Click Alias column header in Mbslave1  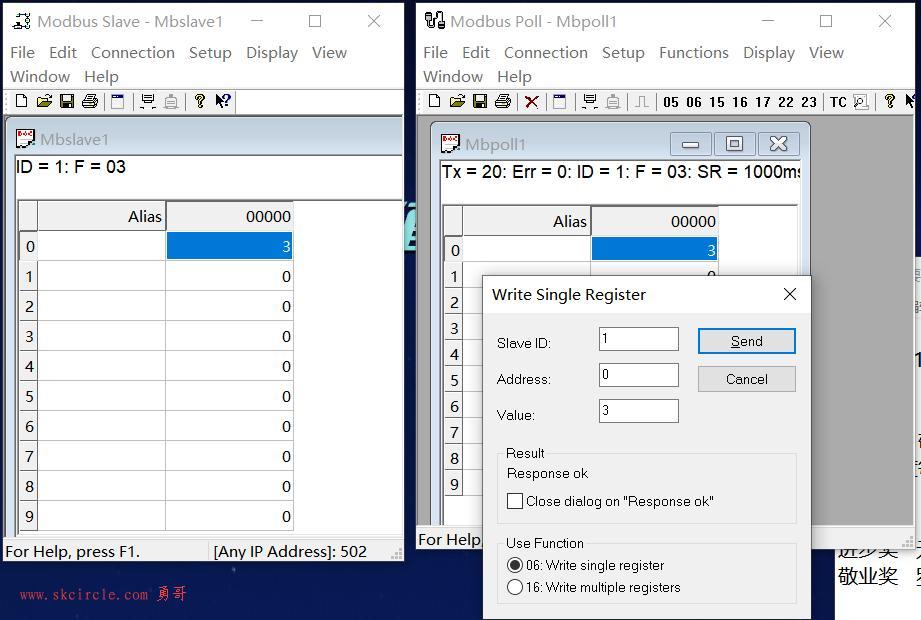pos(102,216)
